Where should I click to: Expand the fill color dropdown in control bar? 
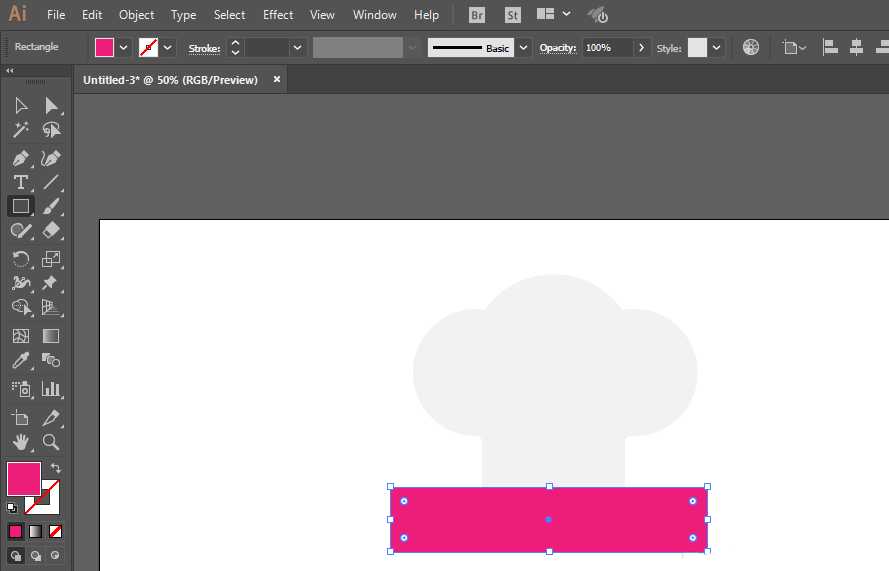coord(124,47)
